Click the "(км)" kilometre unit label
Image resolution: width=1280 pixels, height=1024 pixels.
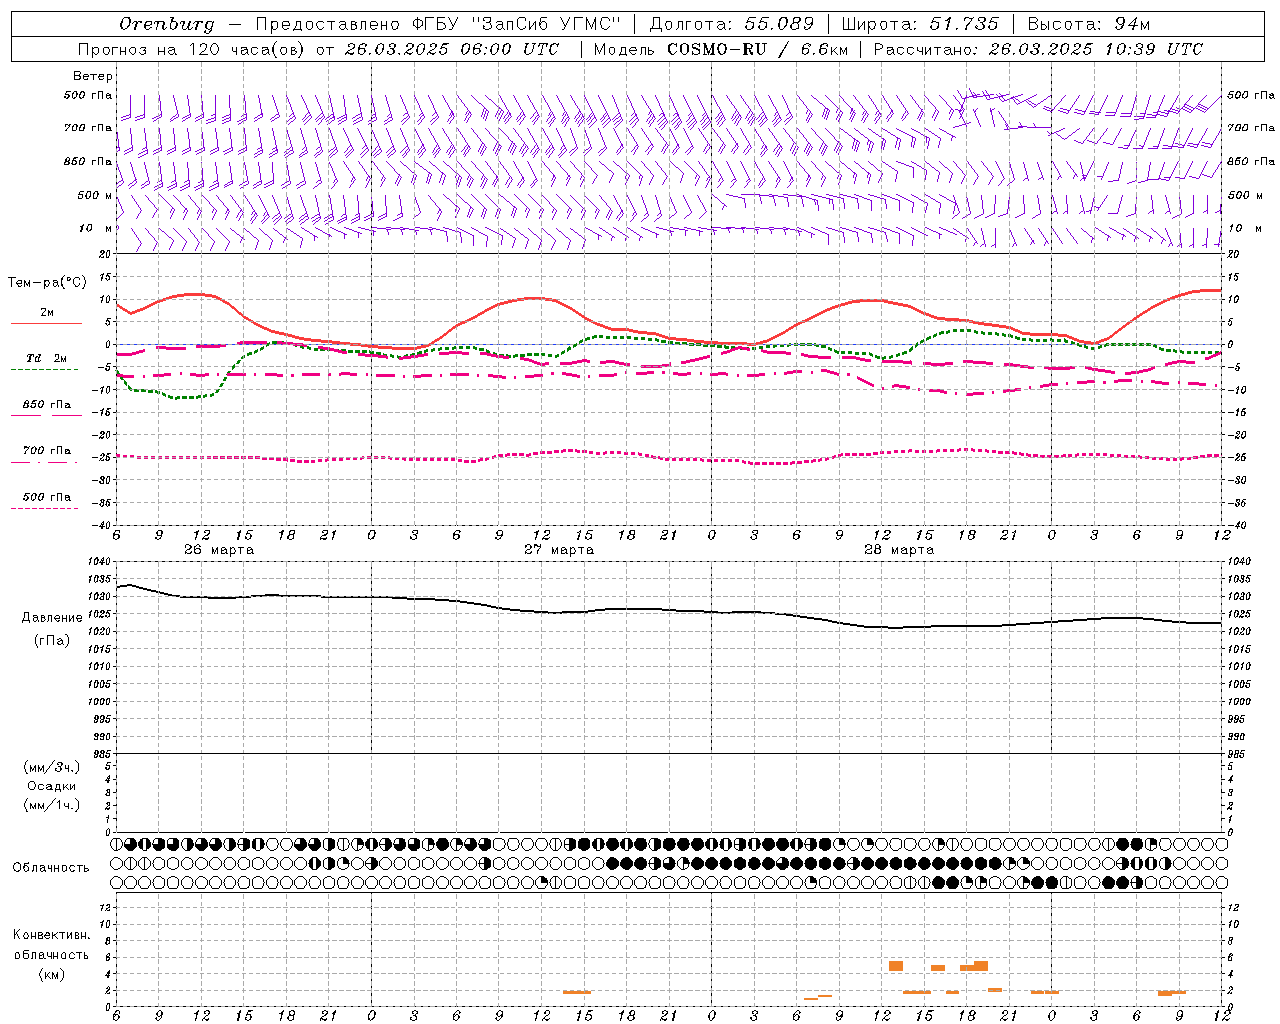(52, 975)
